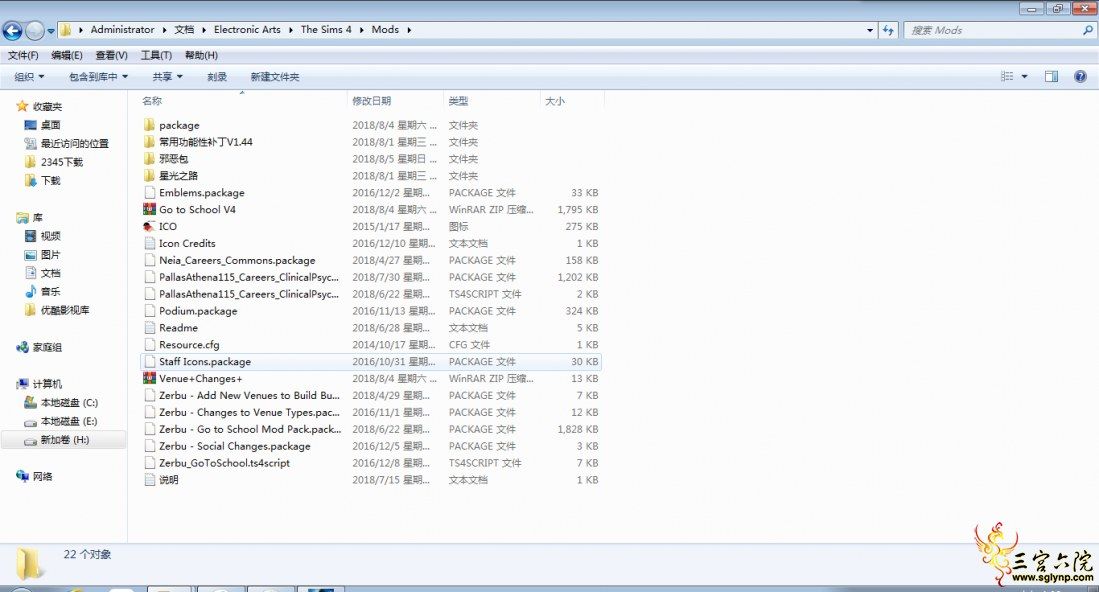Select the Staff Icons.package file icon
Image resolution: width=1099 pixels, height=592 pixels.
tap(149, 362)
